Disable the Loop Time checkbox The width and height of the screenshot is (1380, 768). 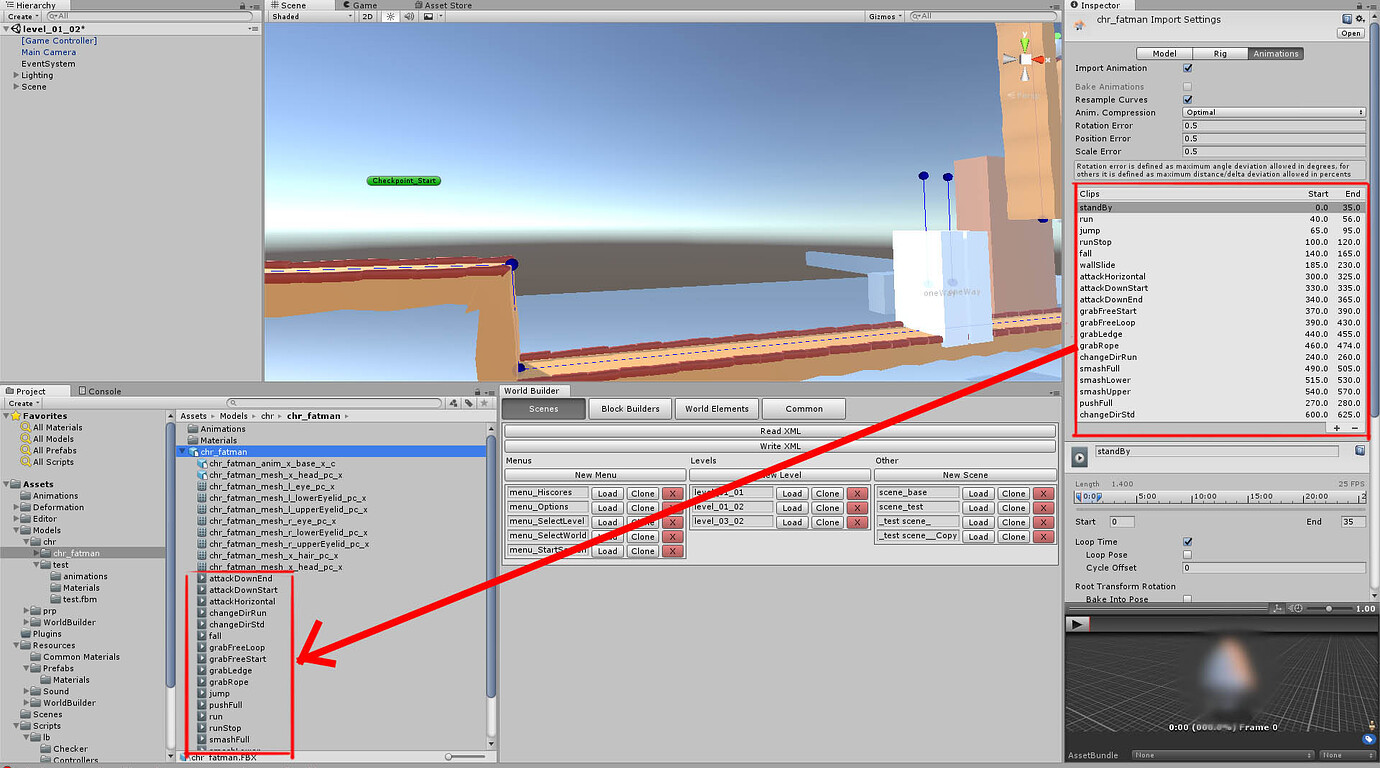point(1187,541)
